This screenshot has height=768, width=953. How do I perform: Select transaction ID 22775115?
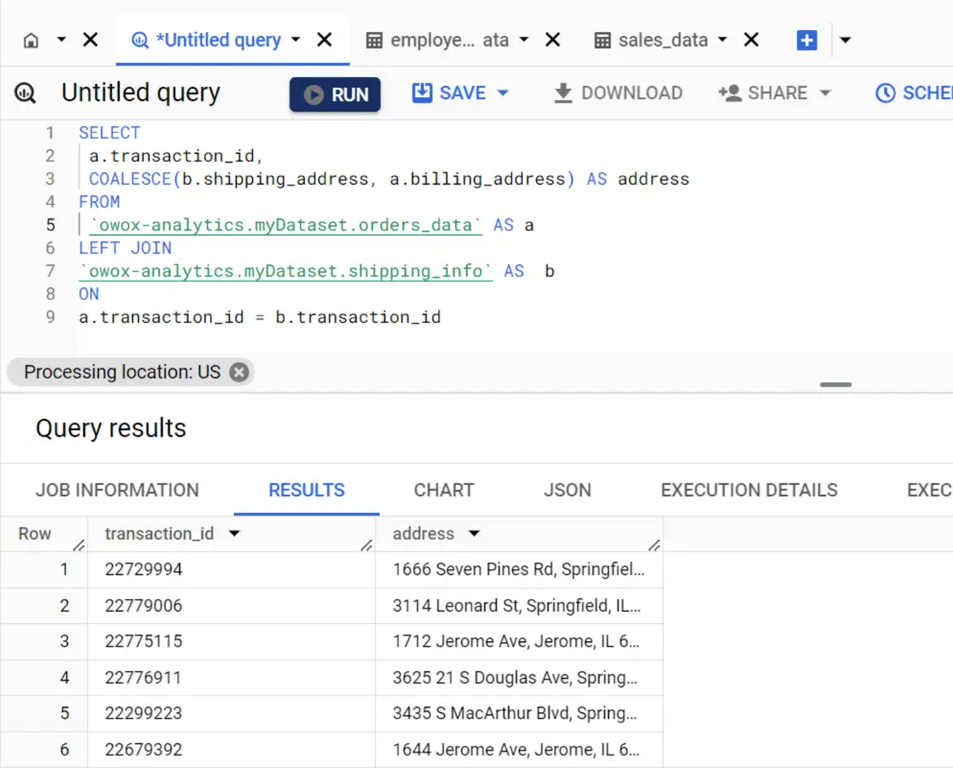(x=143, y=642)
